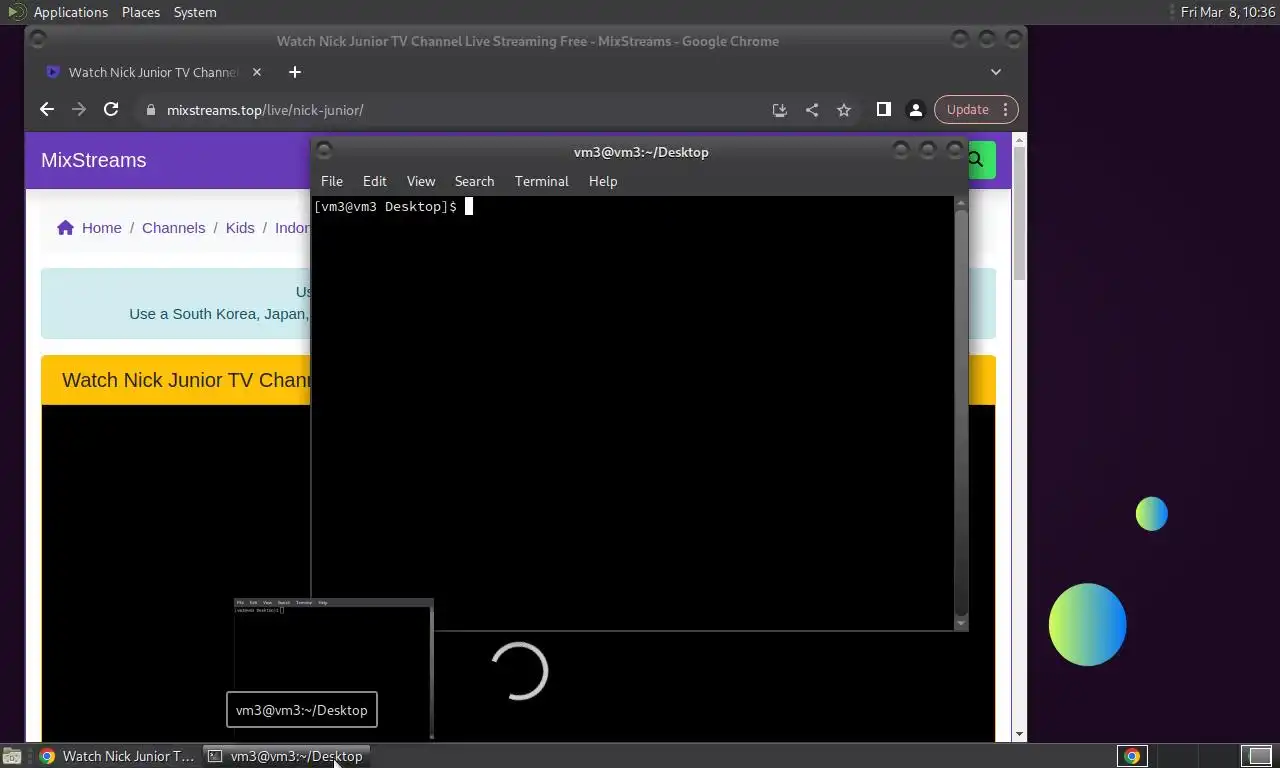Image resolution: width=1280 pixels, height=768 pixels.
Task: Open terminal View menu
Action: coord(421,181)
